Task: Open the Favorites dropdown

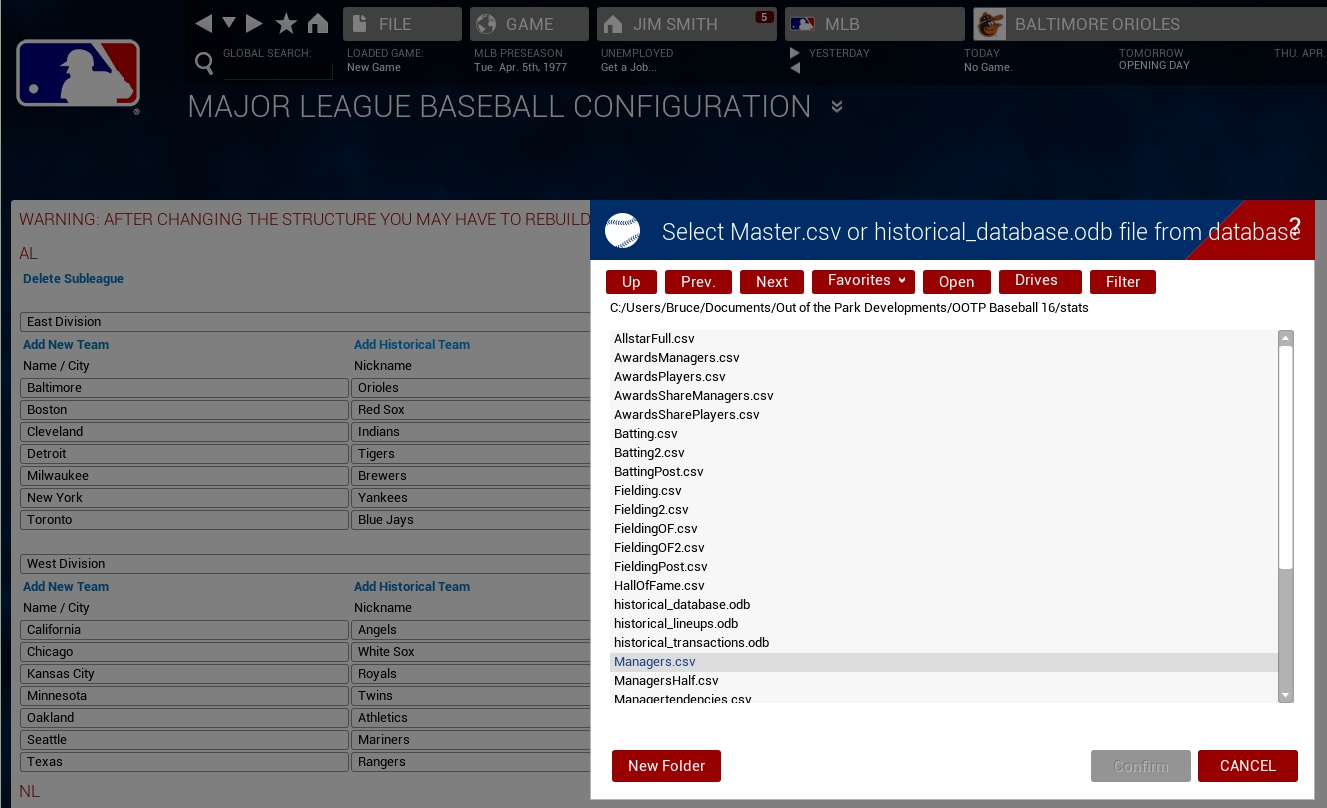Action: [x=863, y=281]
